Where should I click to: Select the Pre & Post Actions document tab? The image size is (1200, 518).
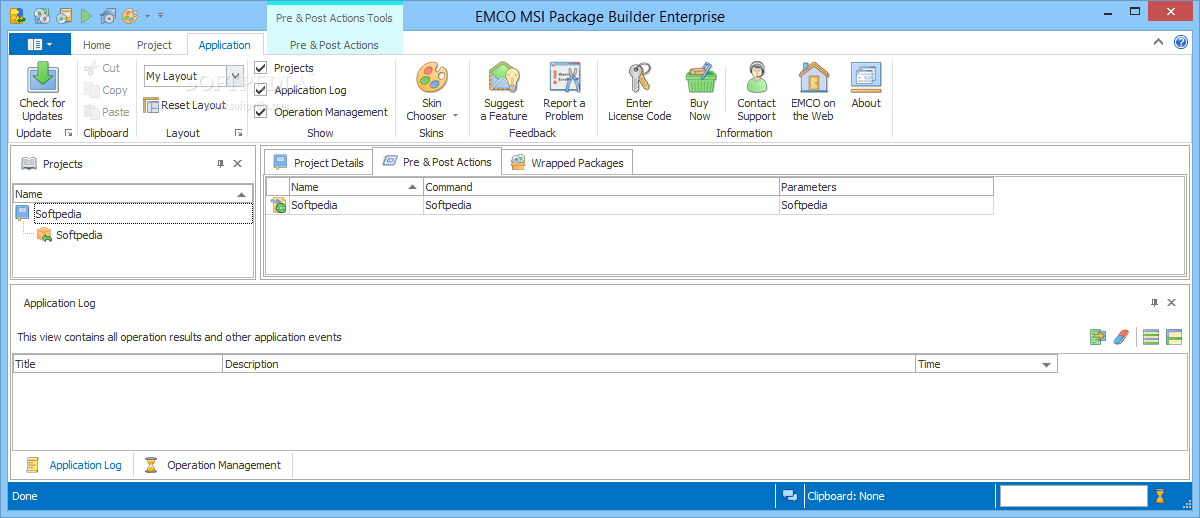click(x=437, y=162)
